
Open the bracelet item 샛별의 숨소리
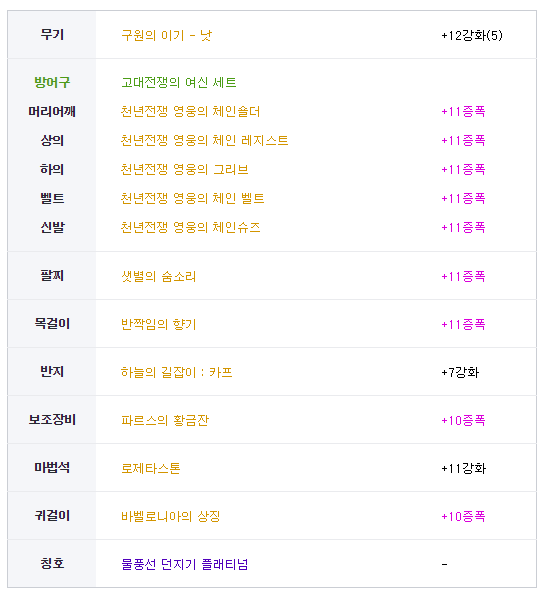(x=158, y=276)
